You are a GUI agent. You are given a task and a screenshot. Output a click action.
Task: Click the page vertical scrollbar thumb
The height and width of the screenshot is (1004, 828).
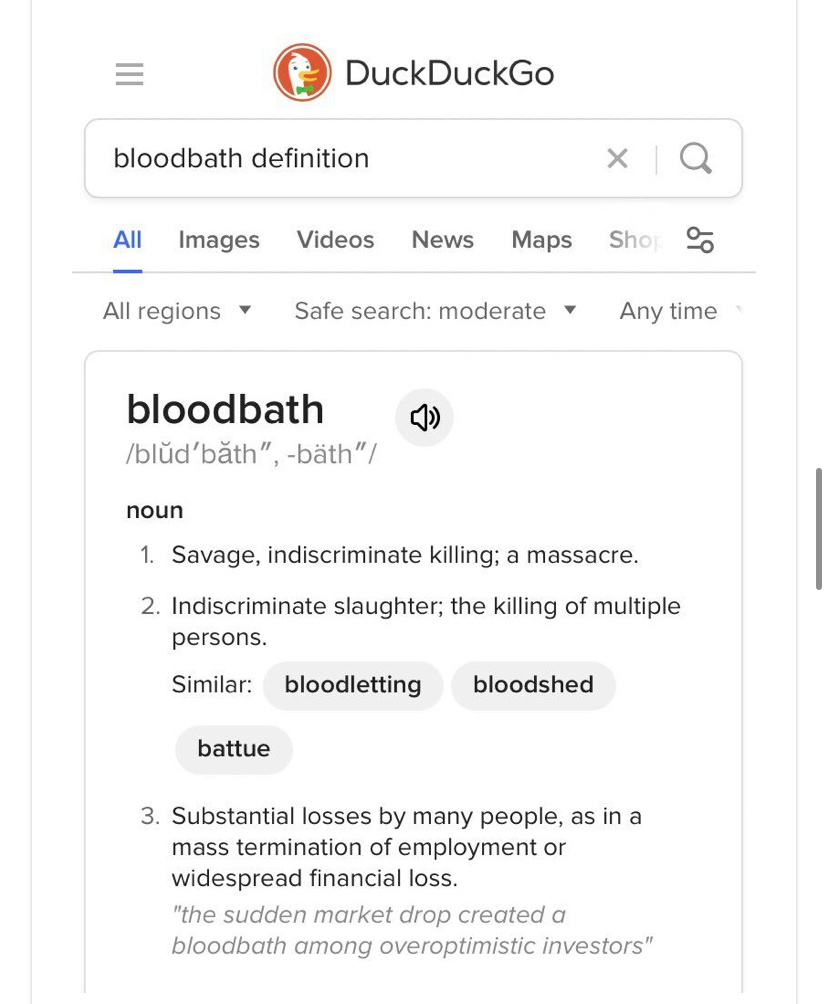[x=818, y=529]
